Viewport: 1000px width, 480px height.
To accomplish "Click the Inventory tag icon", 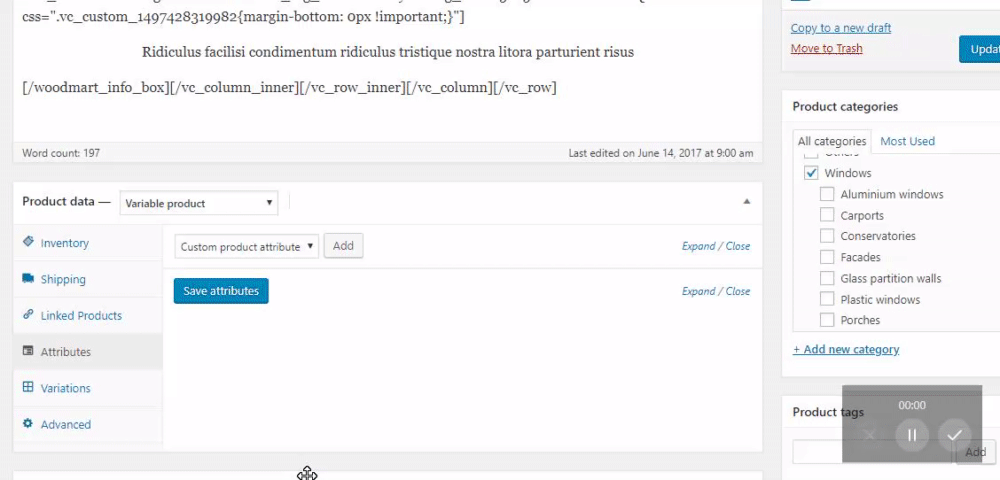I will coord(28,243).
